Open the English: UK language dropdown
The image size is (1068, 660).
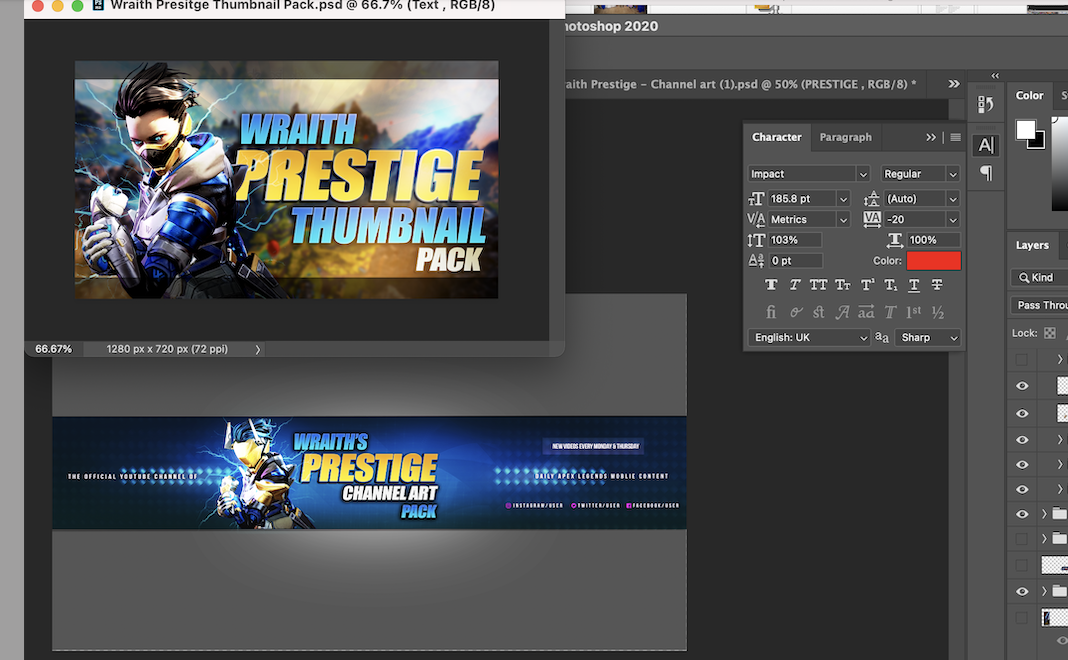(x=809, y=337)
